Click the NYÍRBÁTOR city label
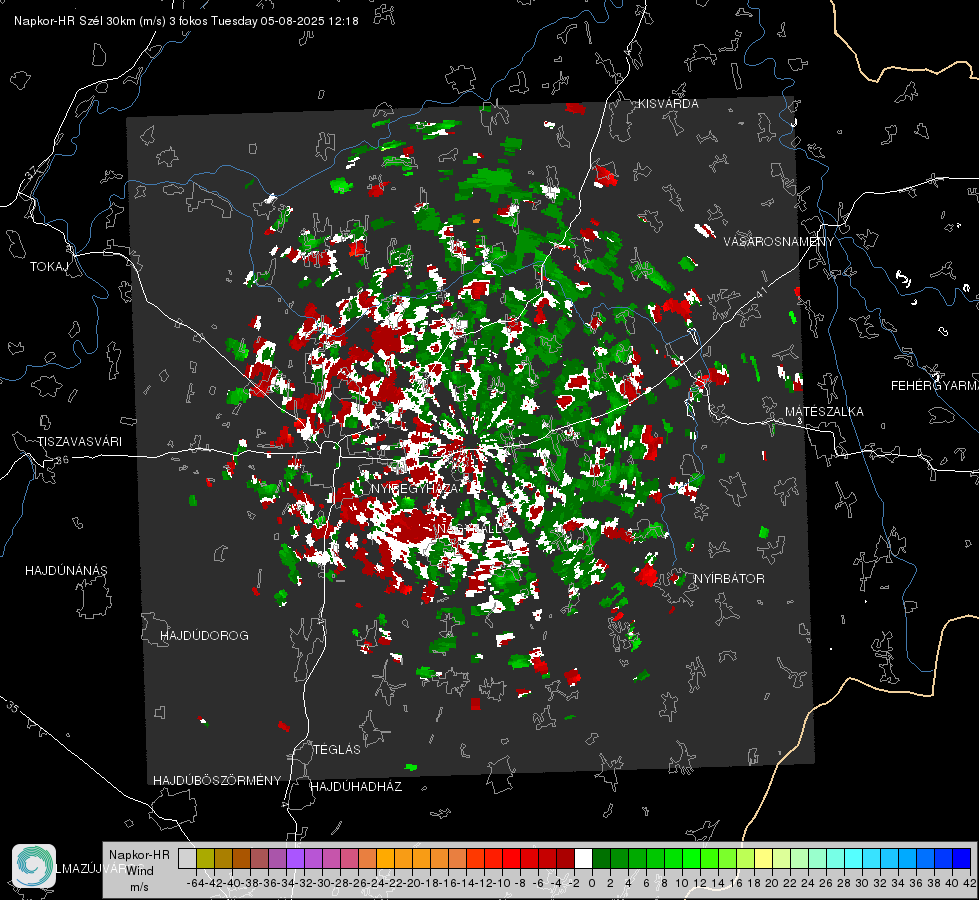This screenshot has height=900, width=979. (x=729, y=579)
